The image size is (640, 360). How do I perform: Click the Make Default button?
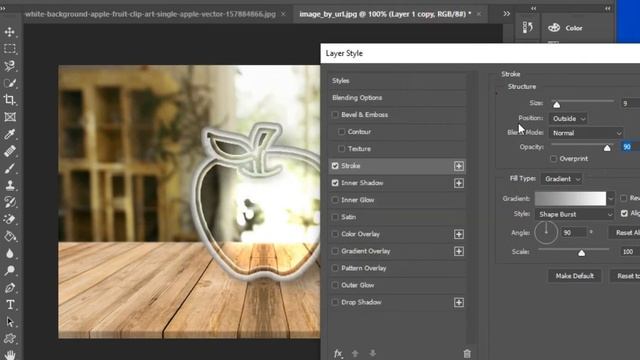pos(574,276)
